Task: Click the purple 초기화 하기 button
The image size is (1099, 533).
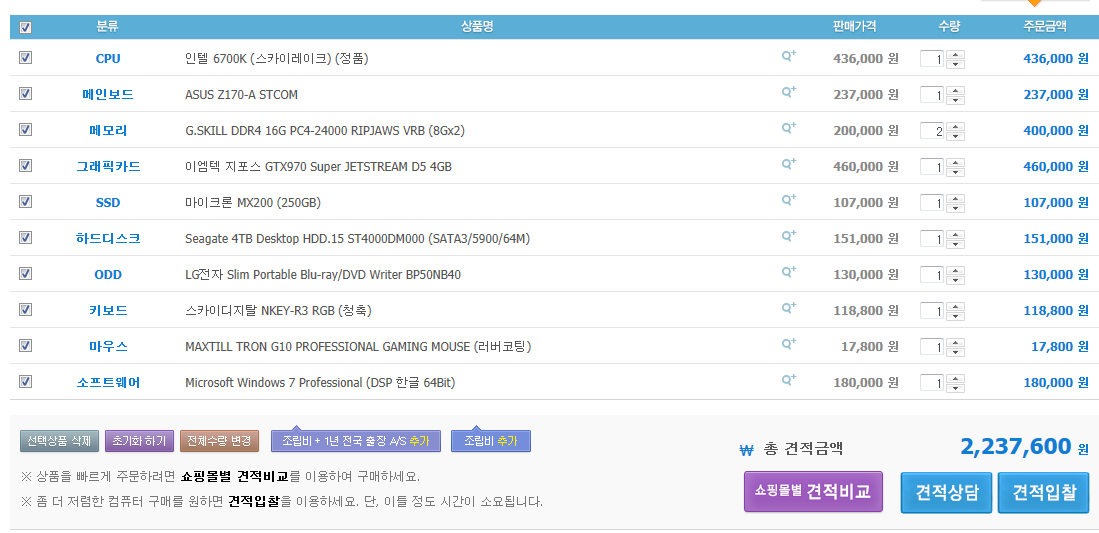Action: [139, 441]
